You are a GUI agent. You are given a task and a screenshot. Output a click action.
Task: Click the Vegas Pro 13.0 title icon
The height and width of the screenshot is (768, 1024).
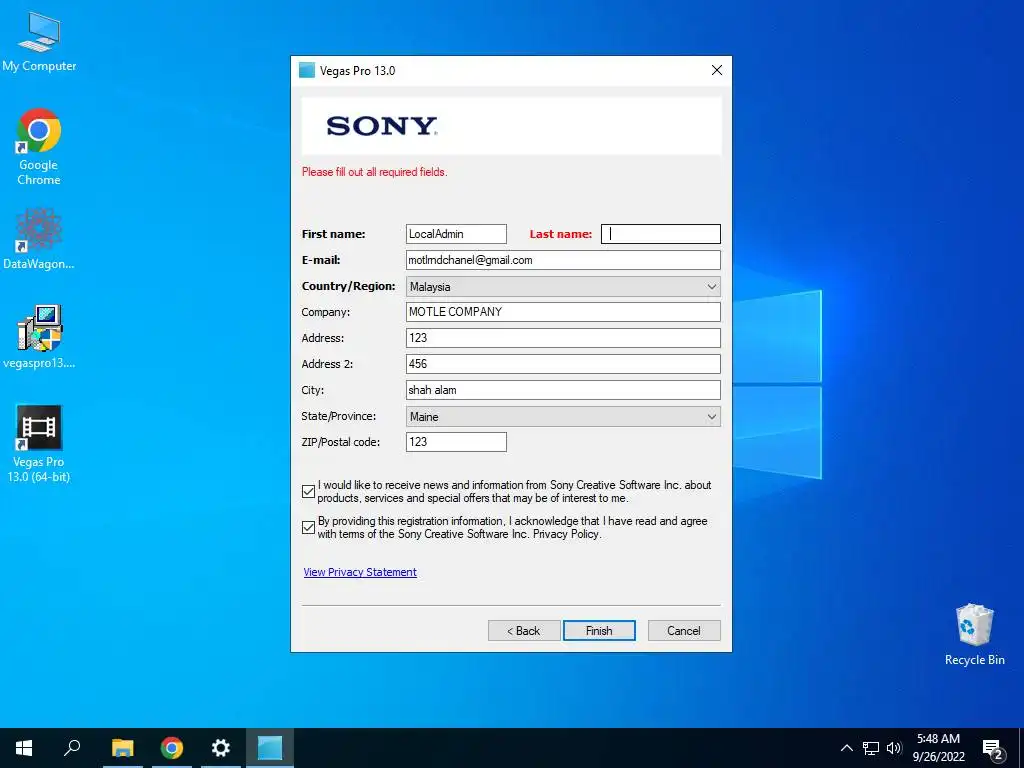coord(307,71)
